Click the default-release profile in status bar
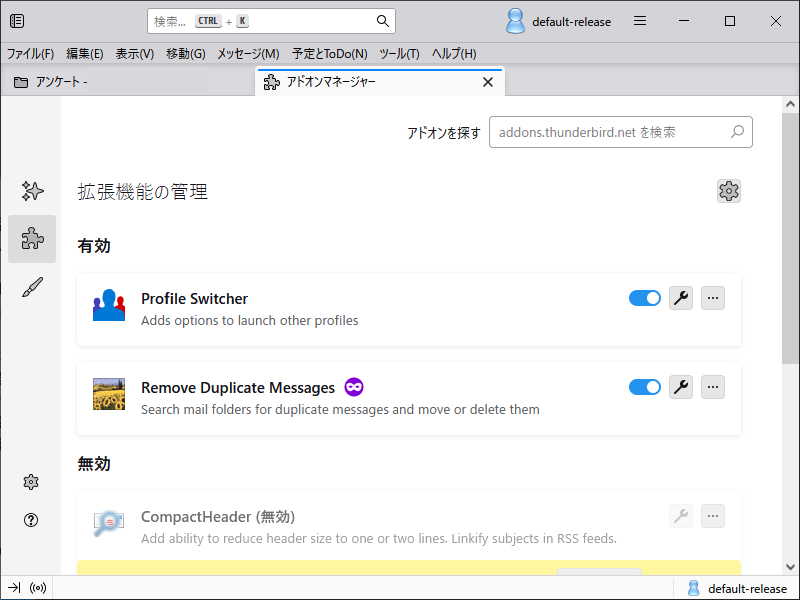This screenshot has width=800, height=600. [x=737, y=588]
